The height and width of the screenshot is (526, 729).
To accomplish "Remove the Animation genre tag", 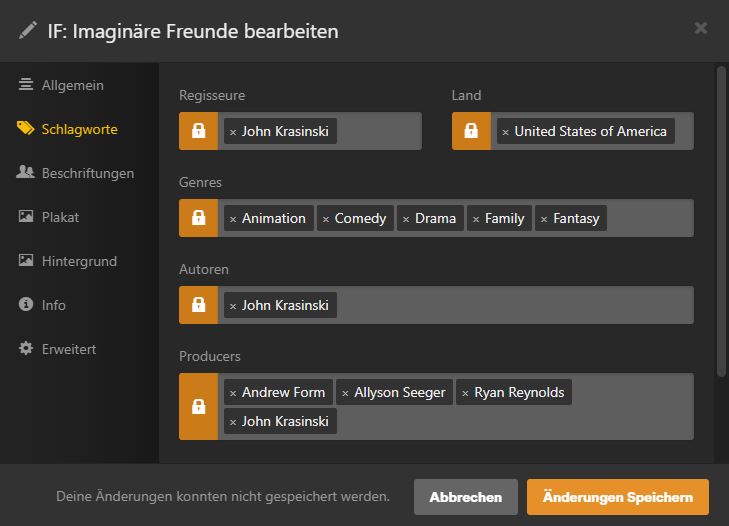I will [x=233, y=219].
